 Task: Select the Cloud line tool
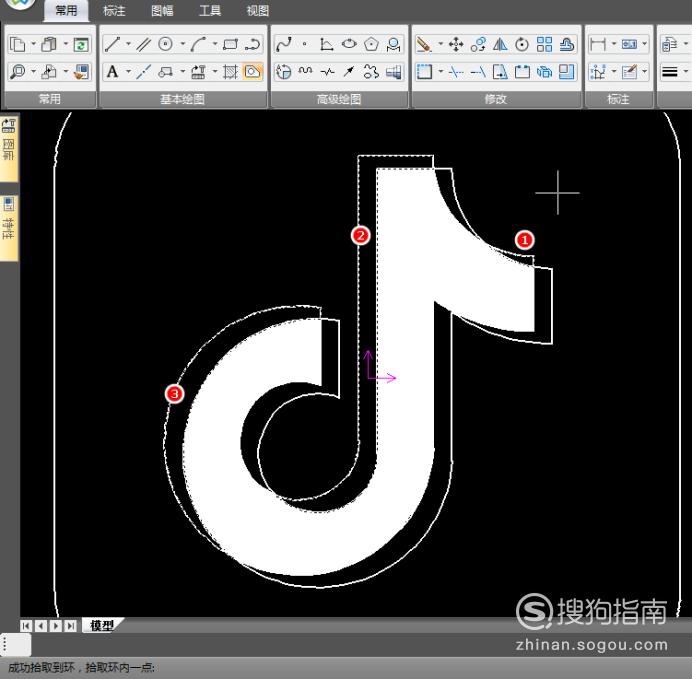click(371, 71)
